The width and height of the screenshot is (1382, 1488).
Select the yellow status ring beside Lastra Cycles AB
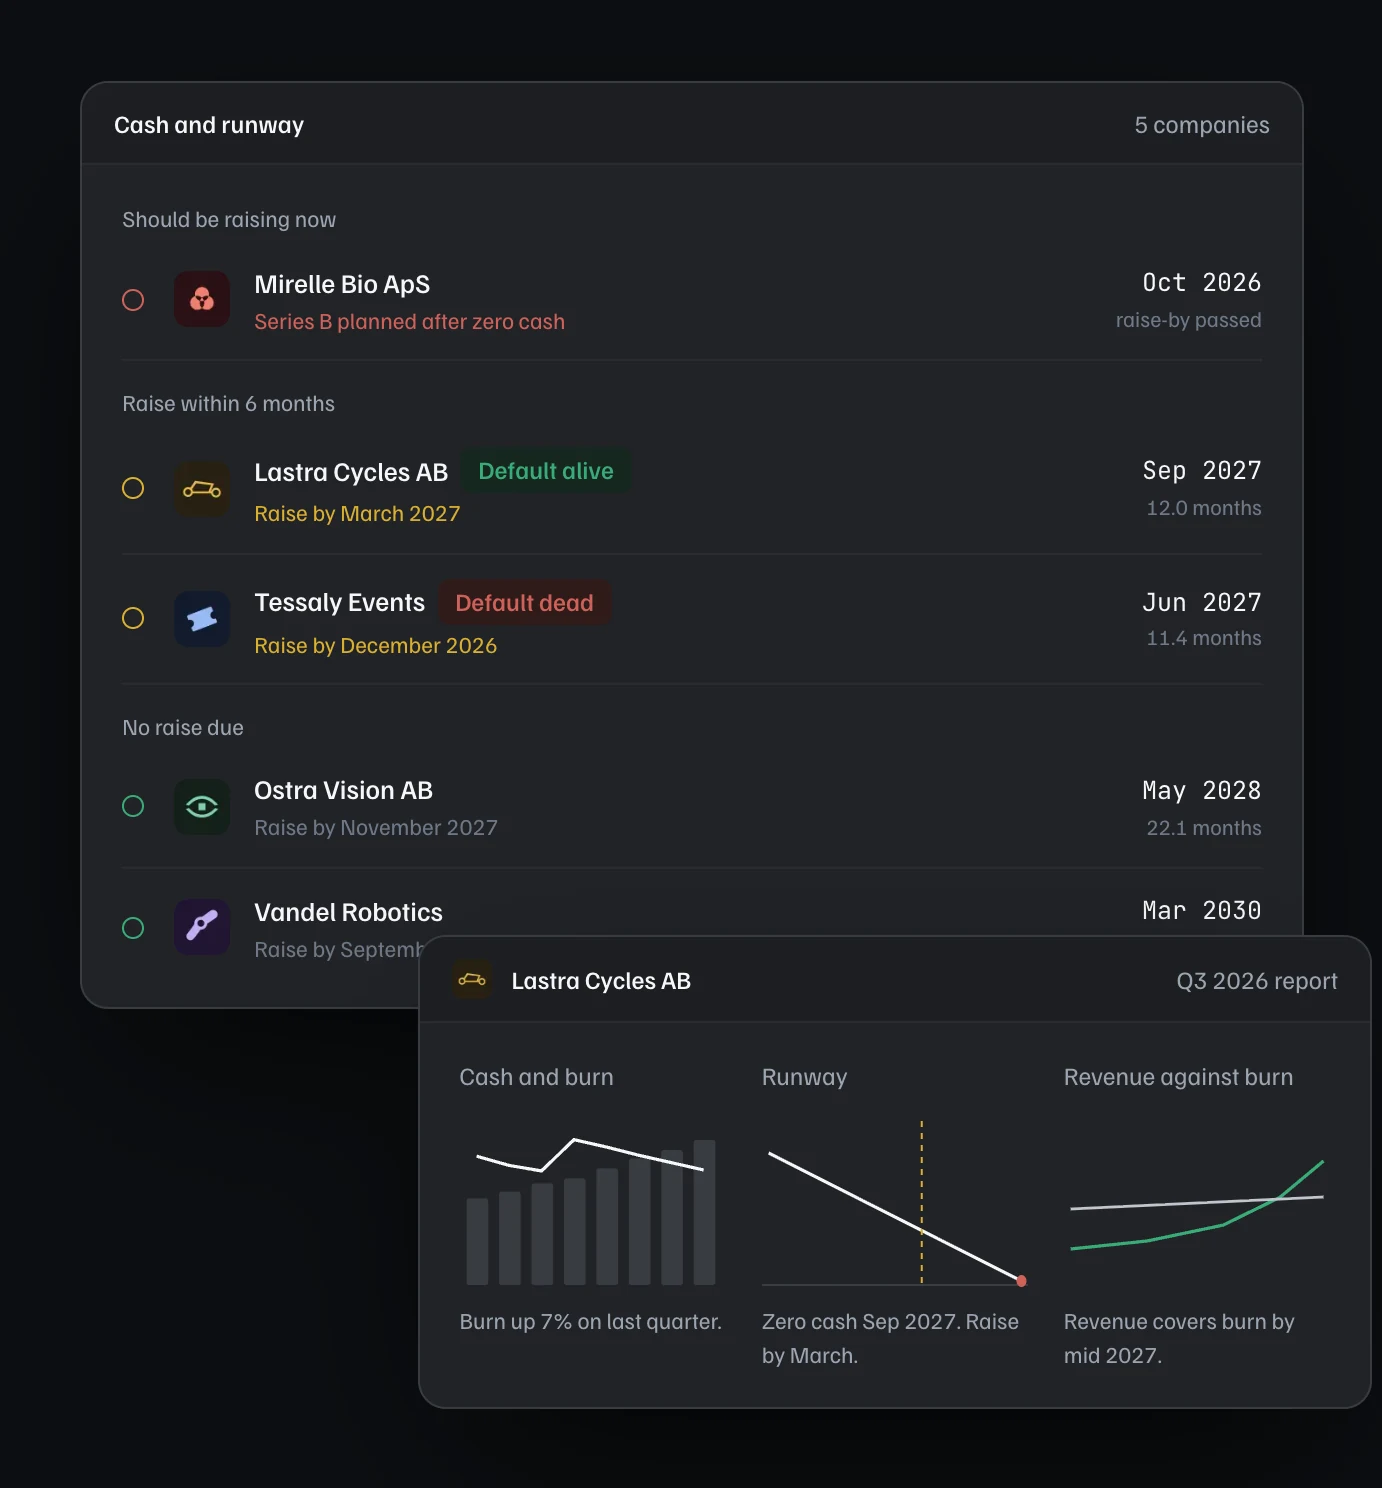click(x=133, y=488)
